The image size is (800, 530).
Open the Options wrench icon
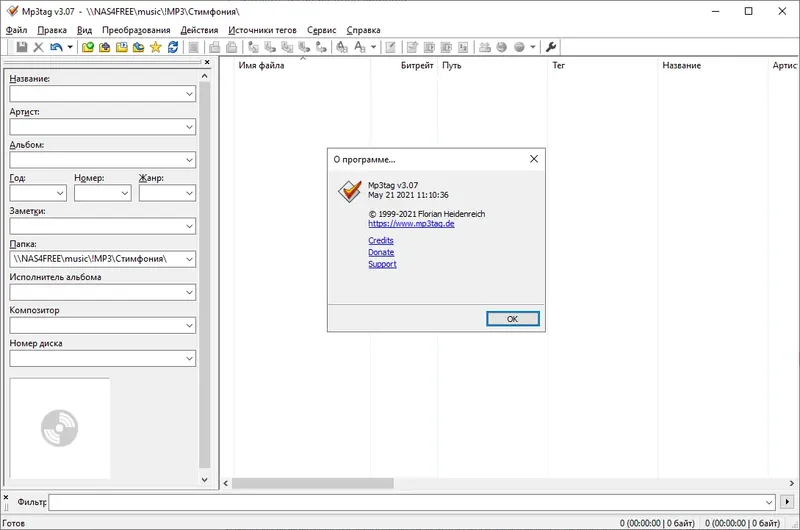551,47
